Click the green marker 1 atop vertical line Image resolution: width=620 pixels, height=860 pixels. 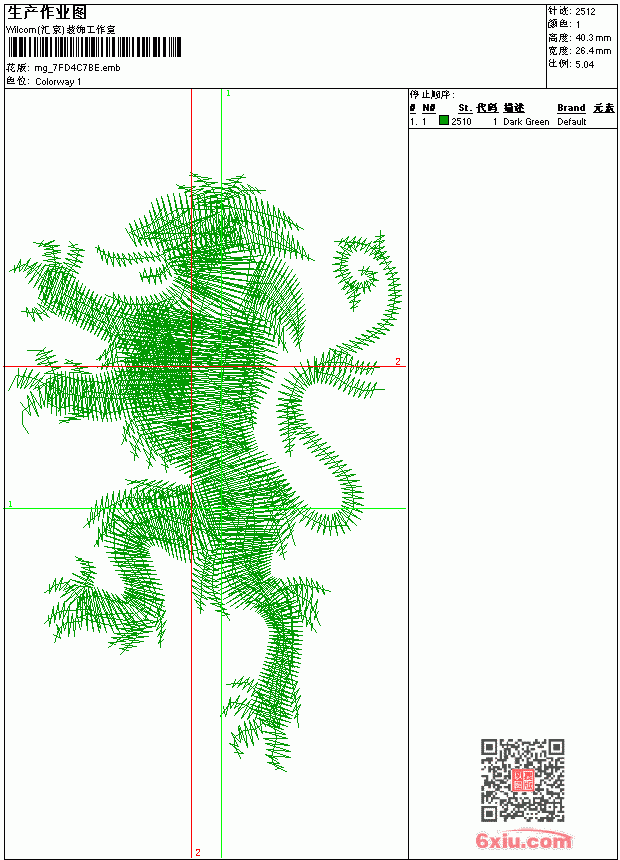tap(228, 94)
